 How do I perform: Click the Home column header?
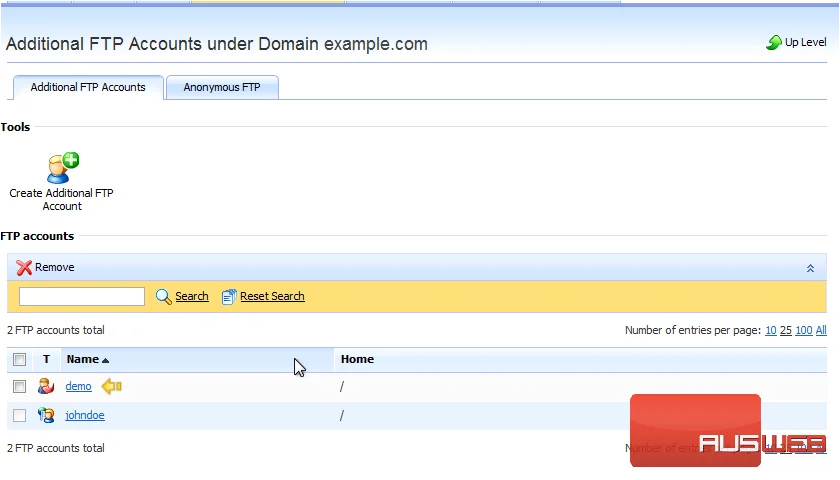(357, 359)
